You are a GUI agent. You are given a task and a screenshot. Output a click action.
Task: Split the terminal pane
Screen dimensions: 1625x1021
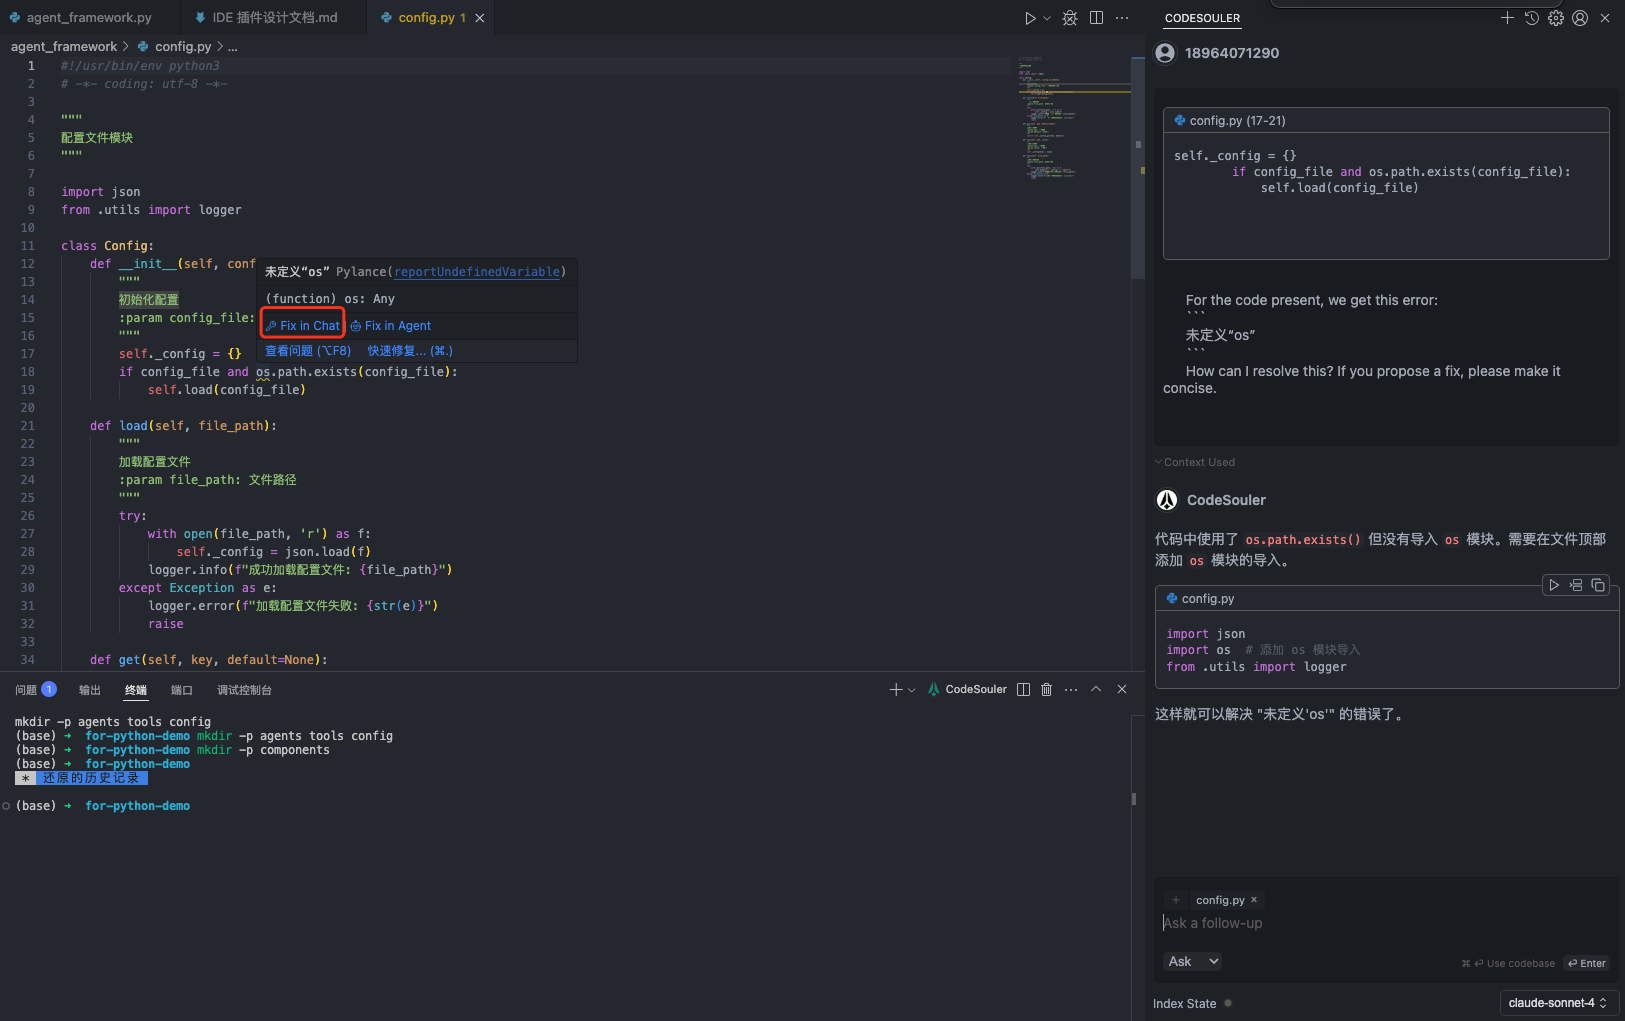[x=1023, y=690]
